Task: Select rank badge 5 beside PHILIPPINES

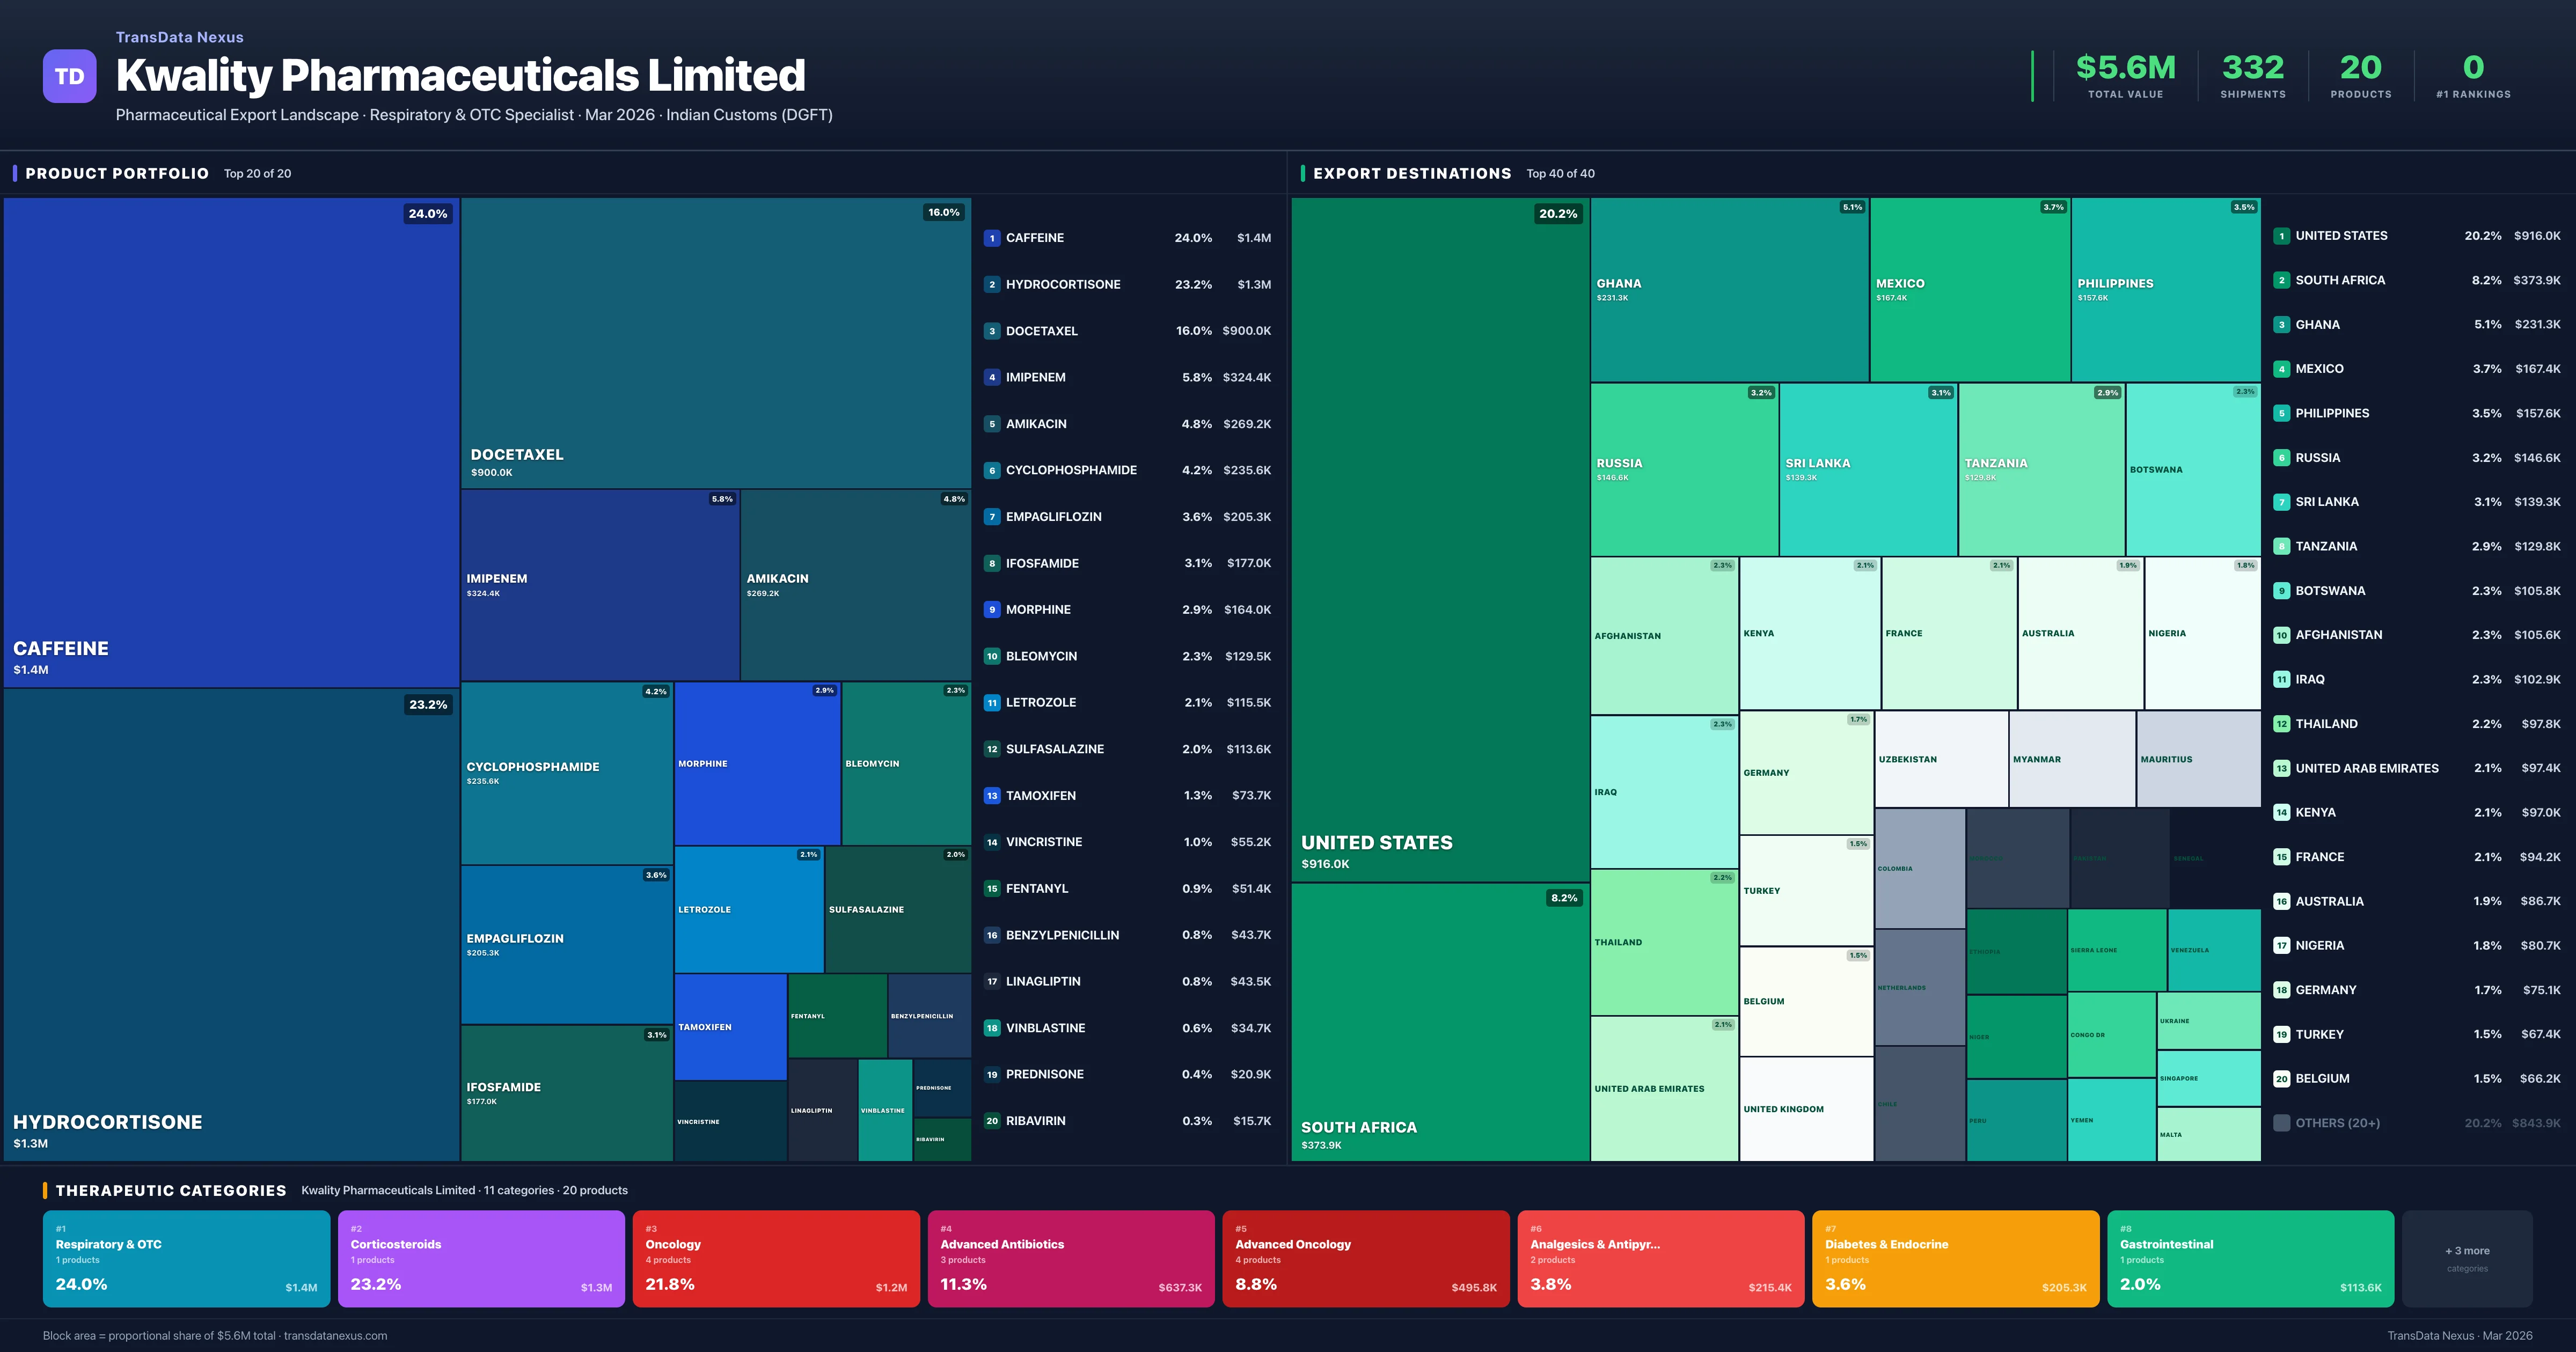Action: 2283,412
